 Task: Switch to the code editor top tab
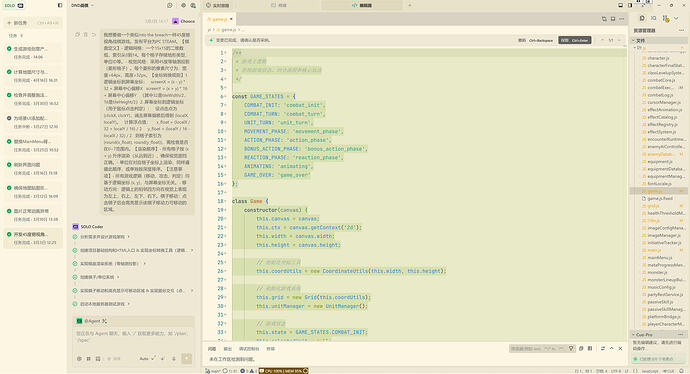point(362,5)
